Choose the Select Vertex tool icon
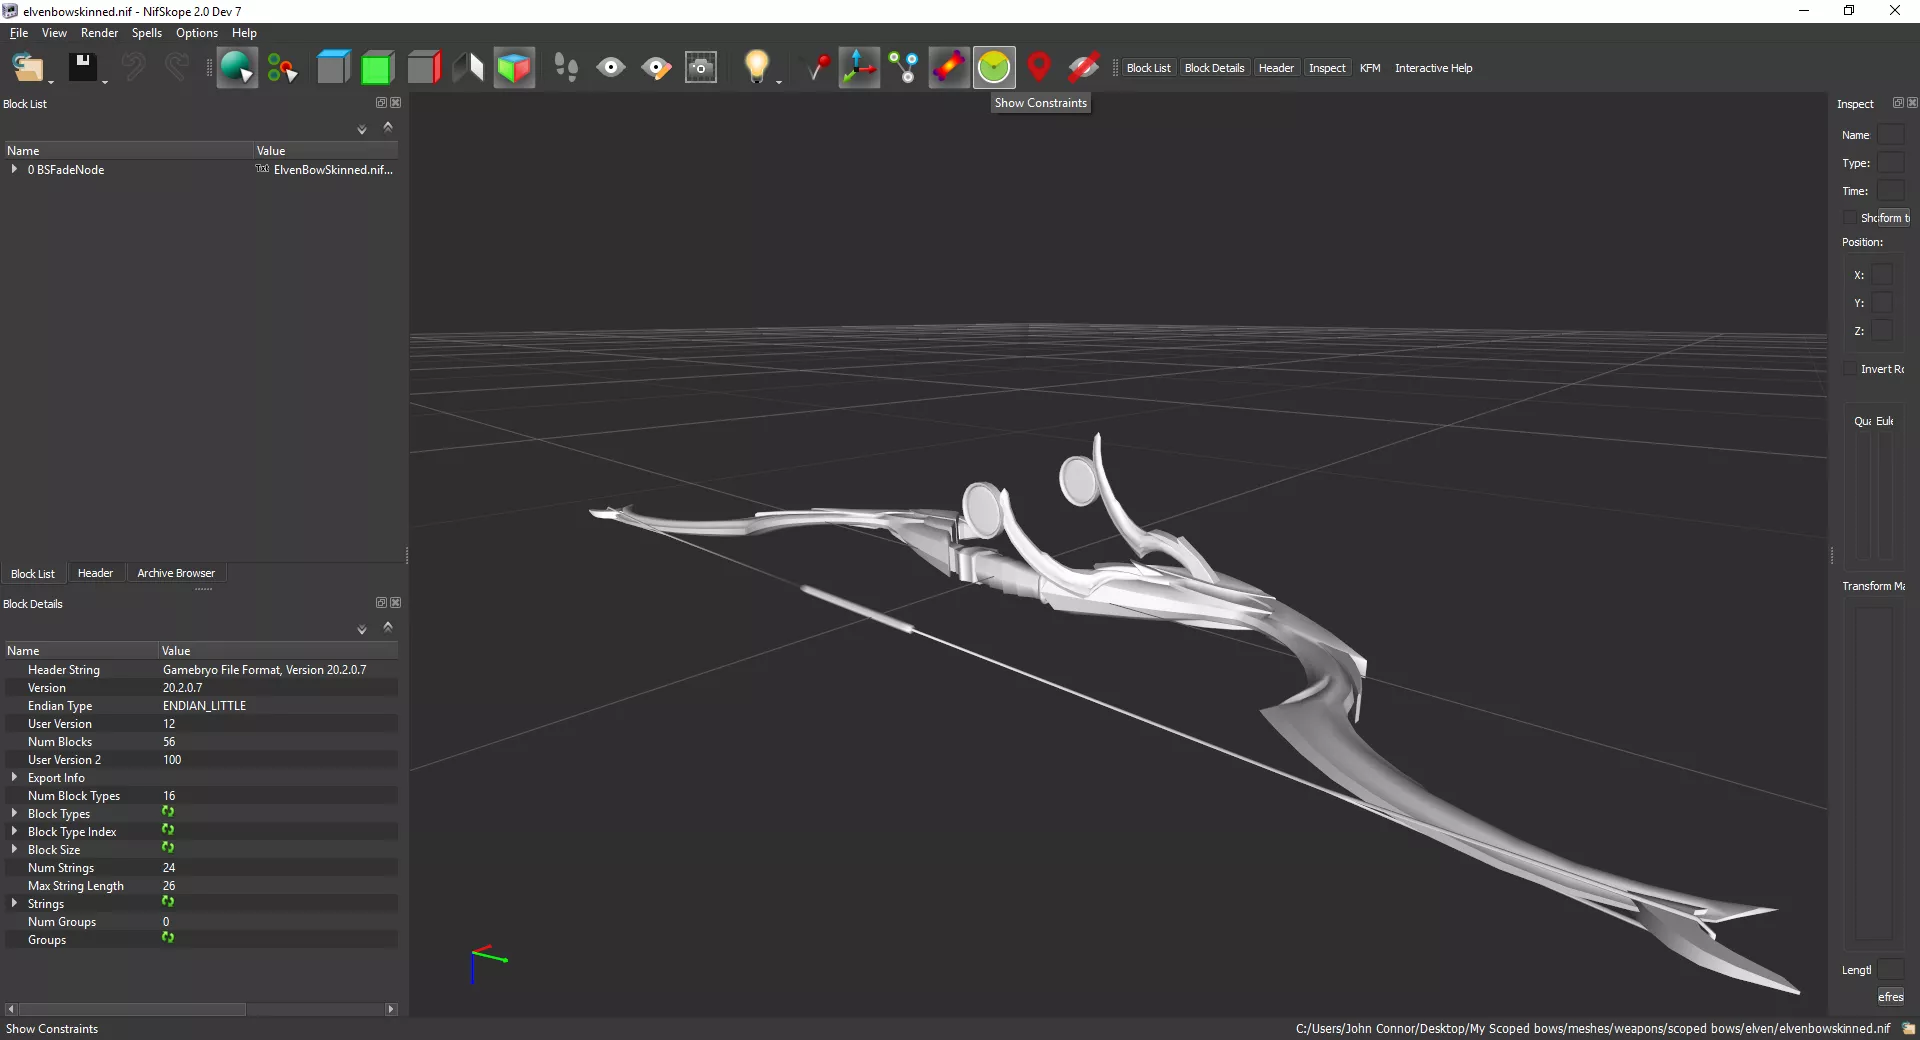This screenshot has height=1040, width=1920. coord(282,68)
